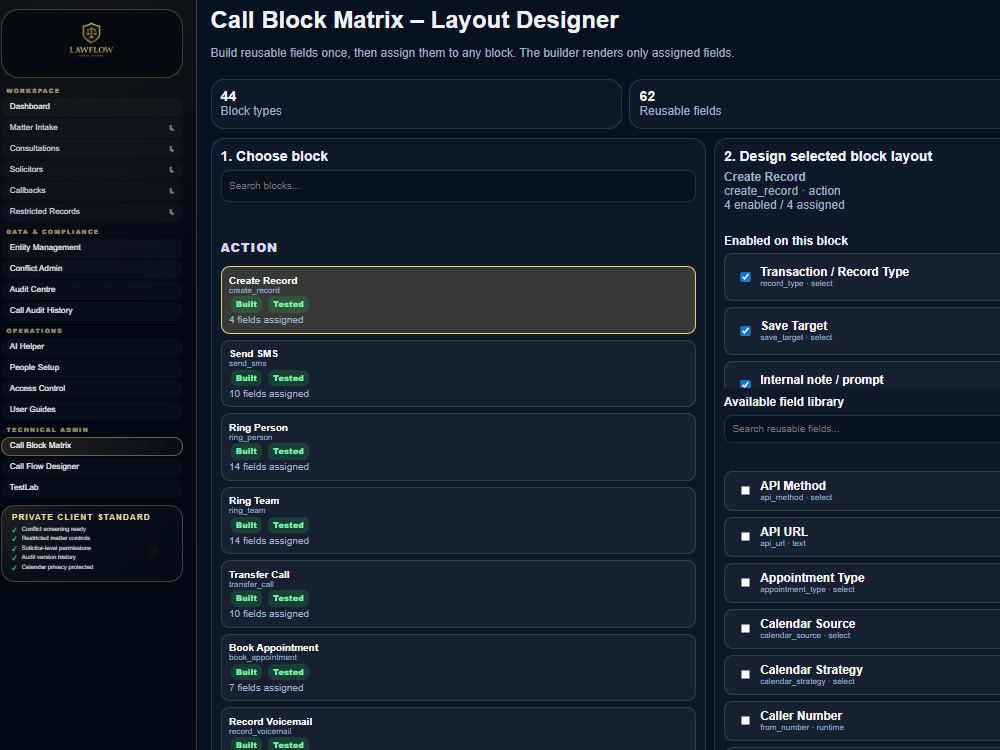Click the Tested badge on Ring Team
1000x750 pixels.
coord(288,526)
